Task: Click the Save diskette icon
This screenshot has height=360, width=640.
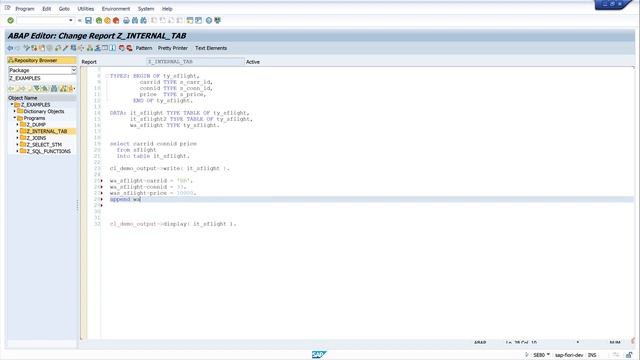Action: [88, 20]
